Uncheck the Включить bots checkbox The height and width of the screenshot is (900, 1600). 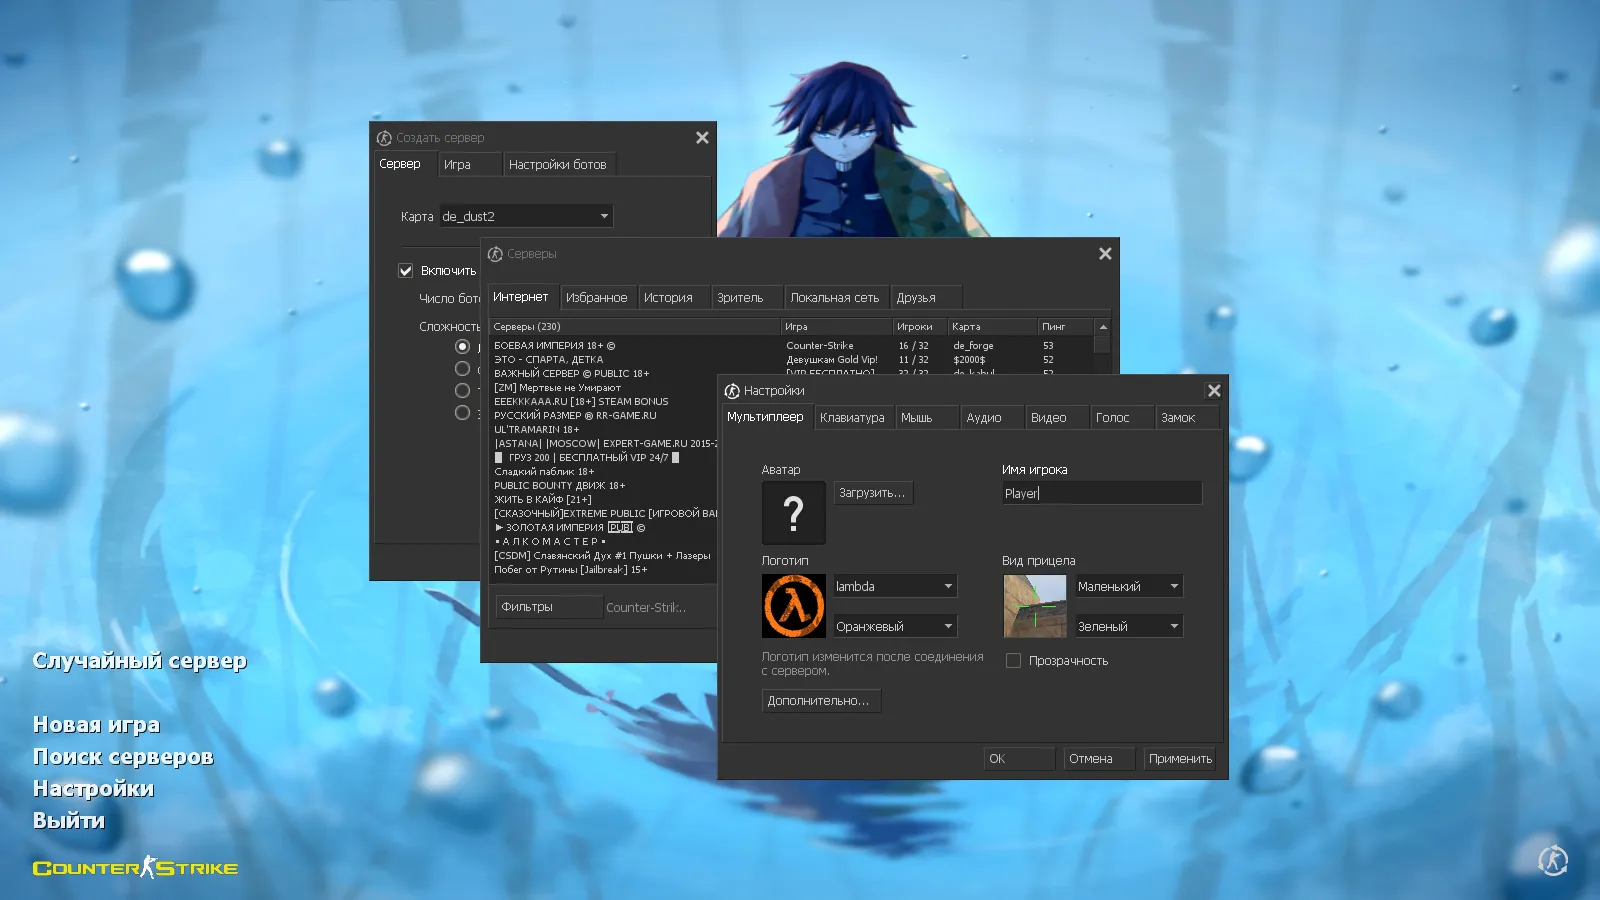(x=406, y=271)
